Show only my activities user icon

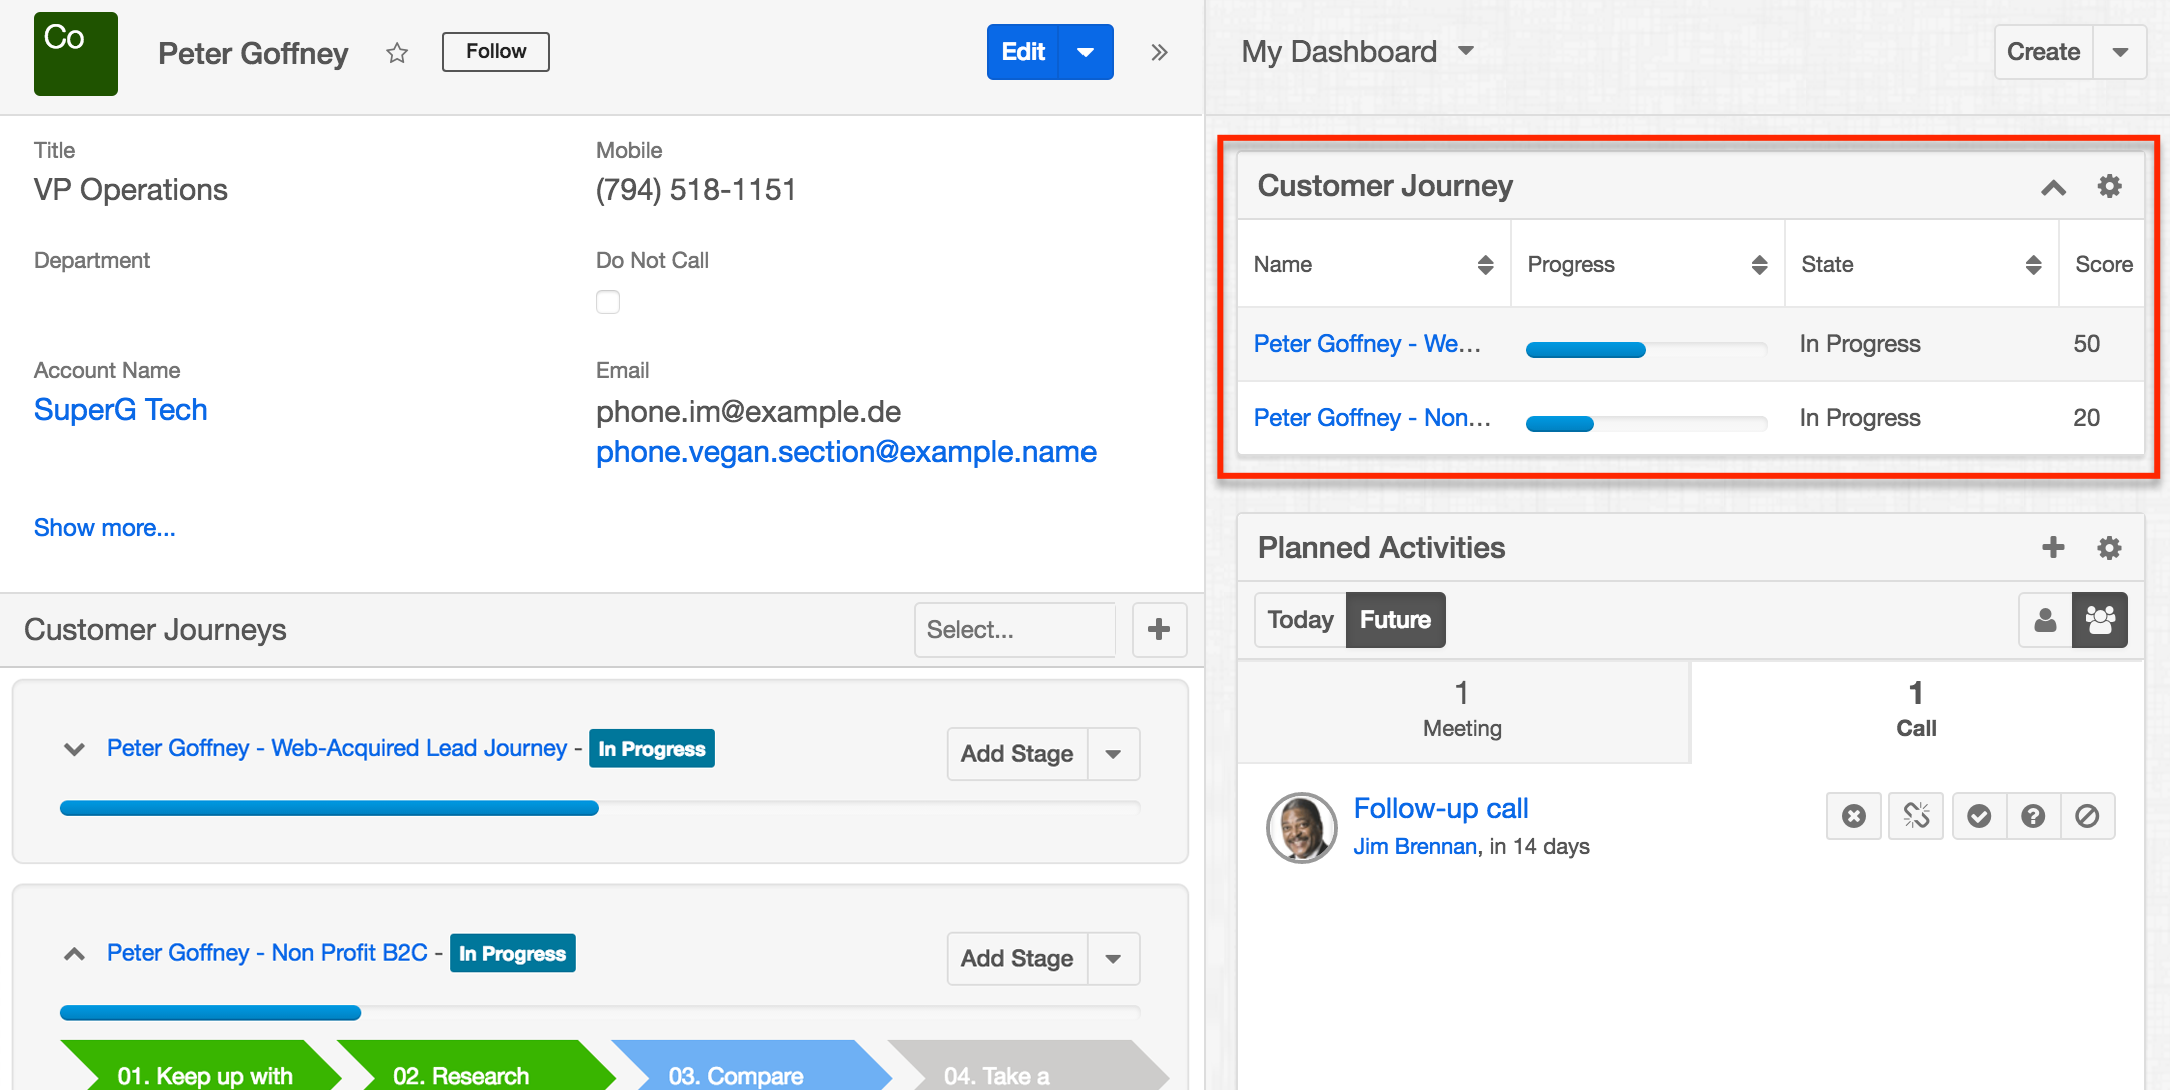coord(2045,620)
